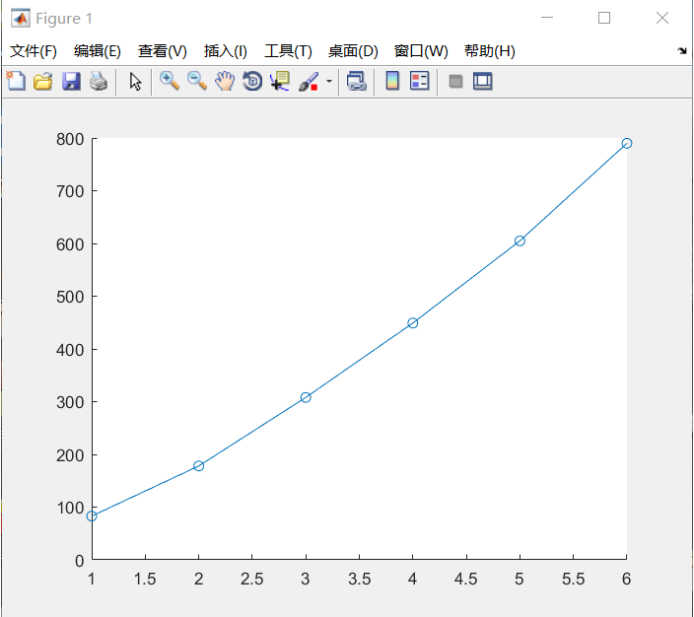
Task: Click the x-axis tick label 5.5
Action: pos(573,579)
